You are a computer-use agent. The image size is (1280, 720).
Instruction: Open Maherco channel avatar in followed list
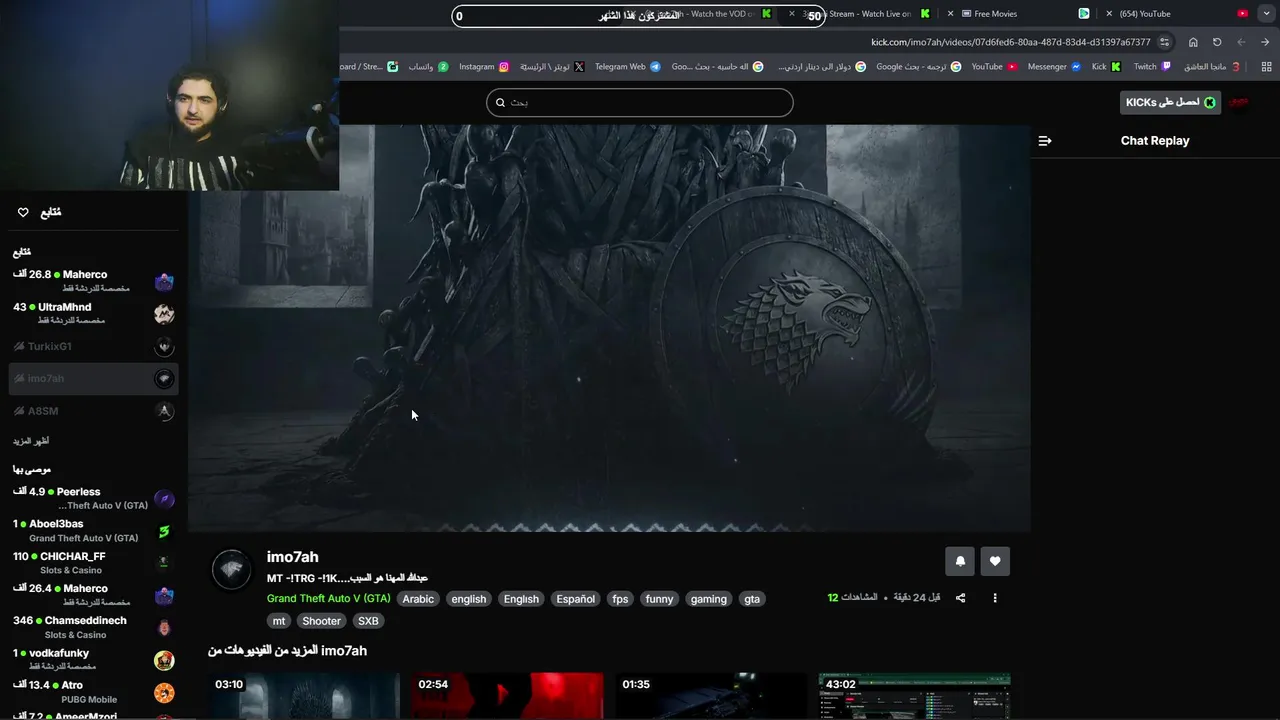(x=164, y=281)
